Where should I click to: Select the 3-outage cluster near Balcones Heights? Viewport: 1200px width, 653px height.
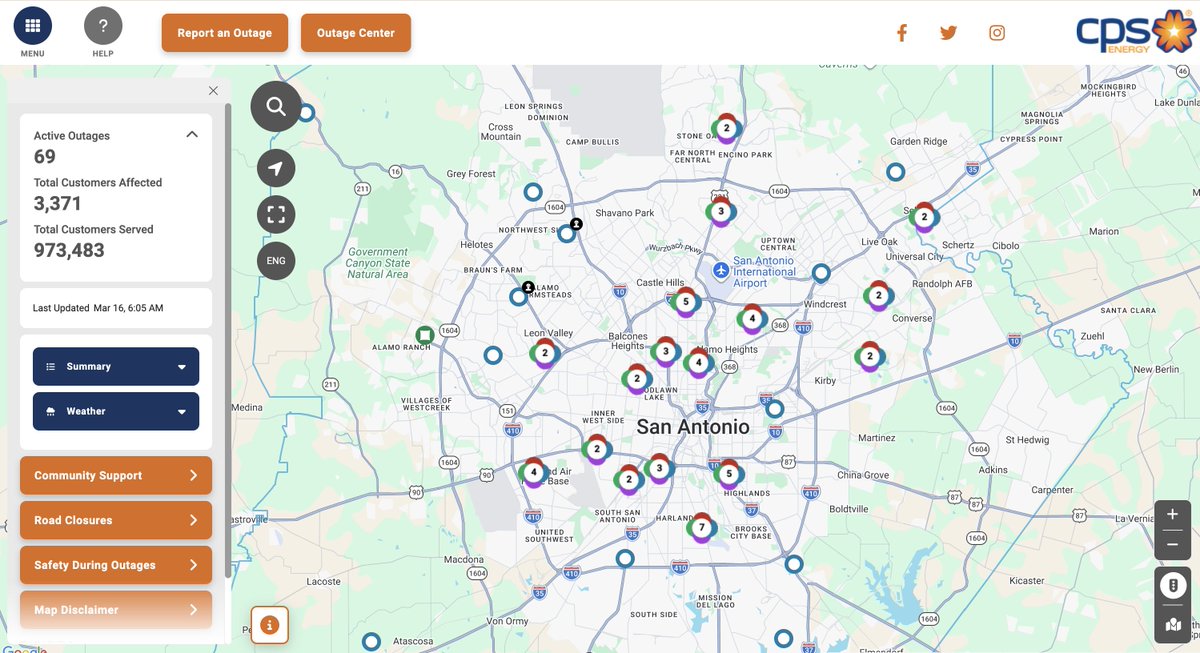[665, 351]
